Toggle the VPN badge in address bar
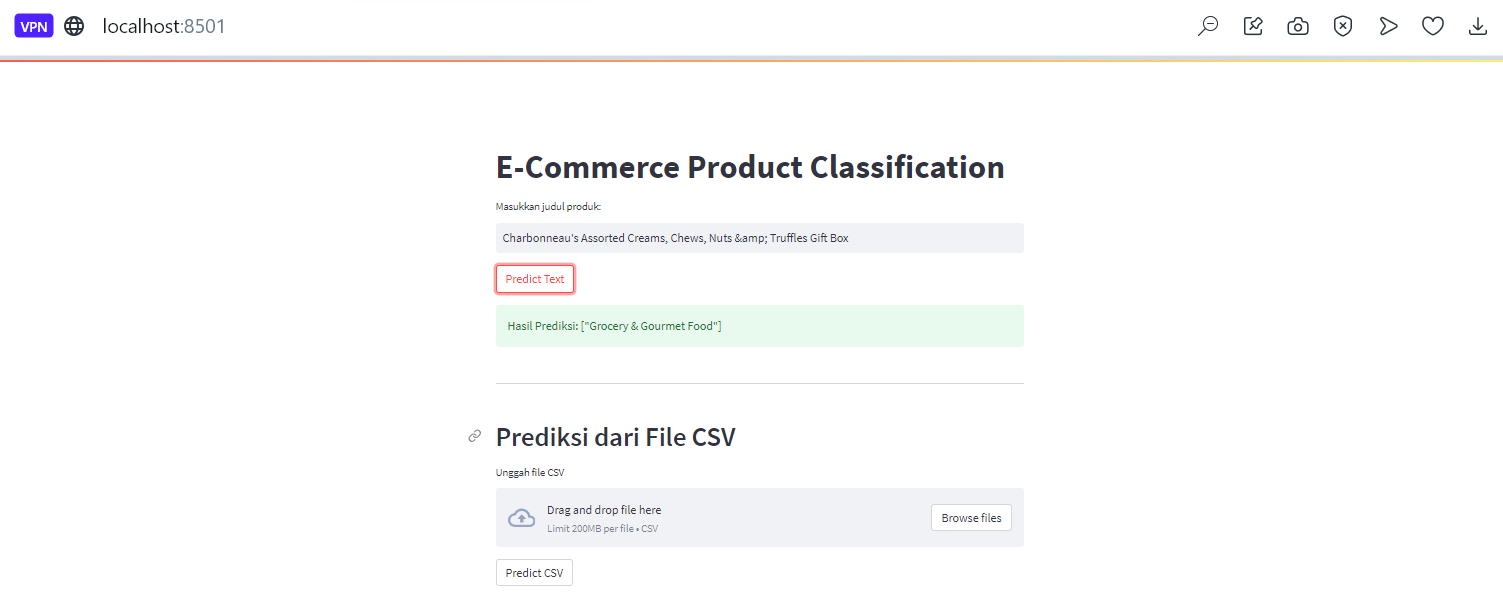 click(x=34, y=27)
